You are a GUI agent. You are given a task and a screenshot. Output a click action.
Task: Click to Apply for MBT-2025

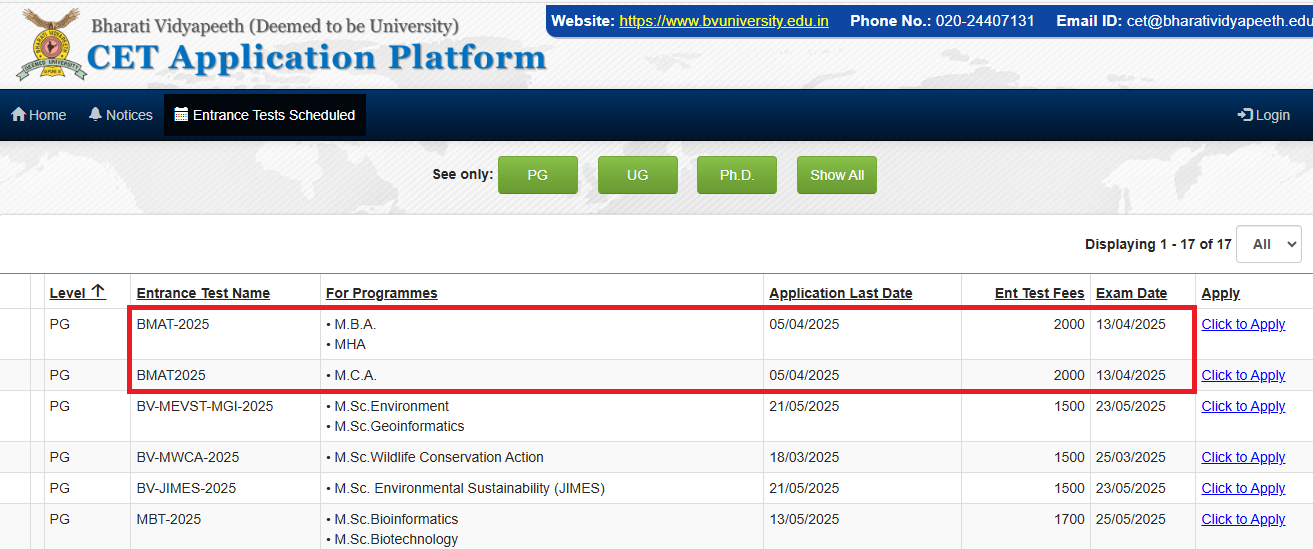[1243, 519]
